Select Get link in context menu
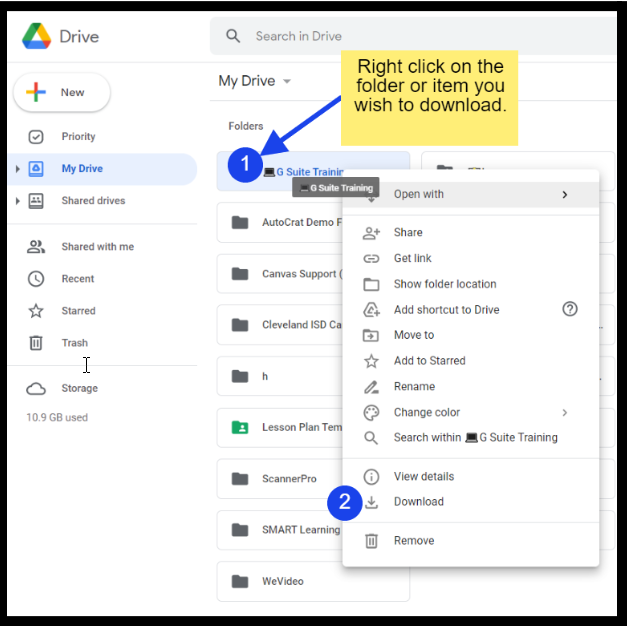This screenshot has height=626, width=628. click(x=412, y=258)
